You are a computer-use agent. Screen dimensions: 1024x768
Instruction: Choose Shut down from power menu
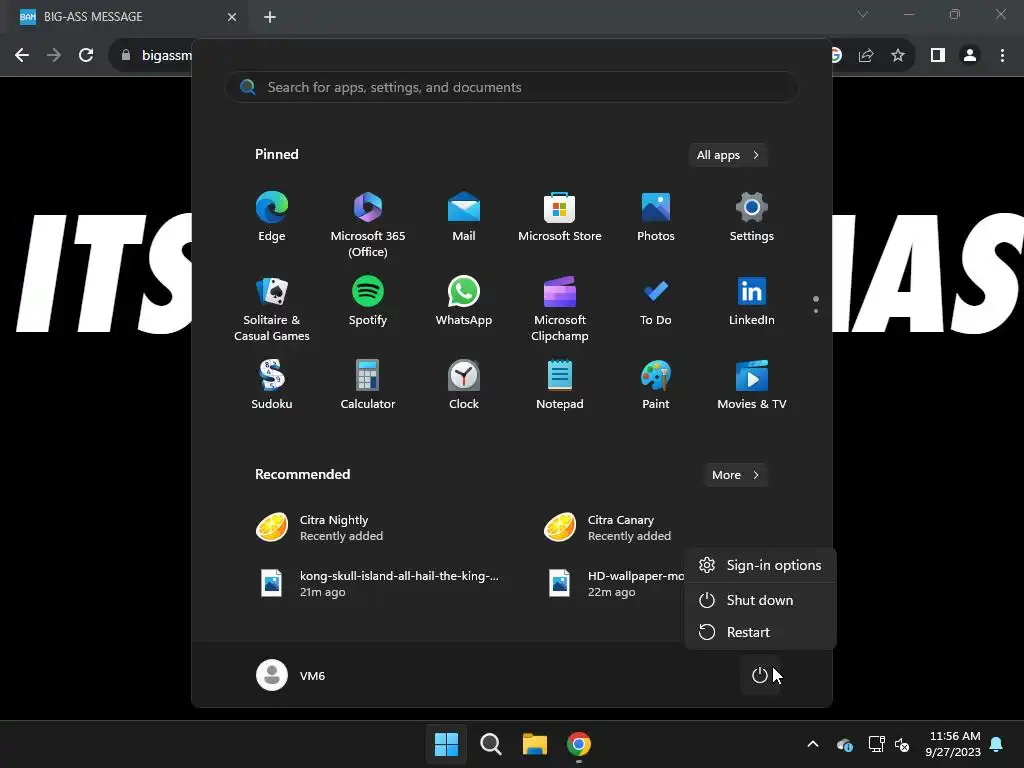pyautogui.click(x=760, y=600)
